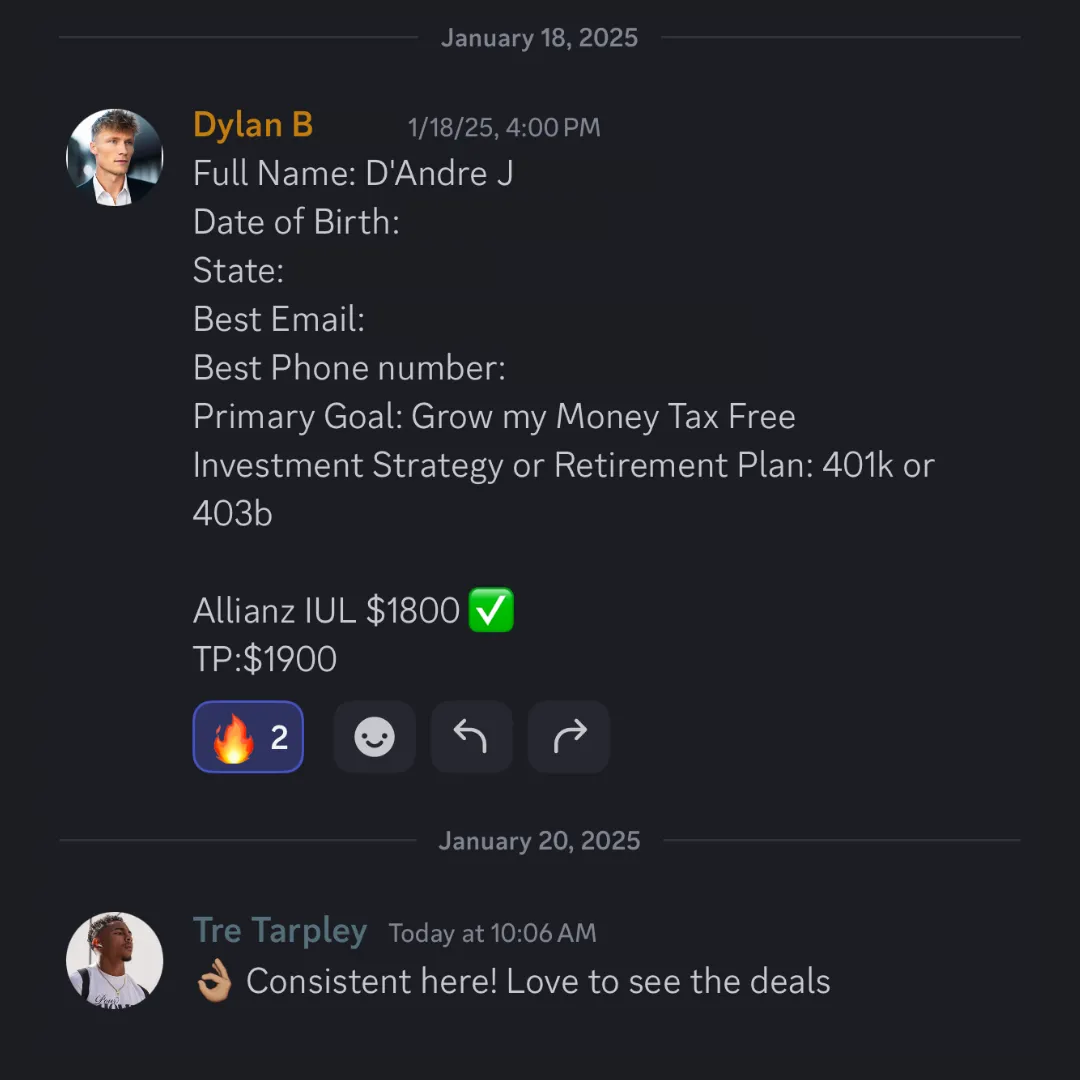Click the January 18, 2025 date divider
1080x1080 pixels.
539,38
